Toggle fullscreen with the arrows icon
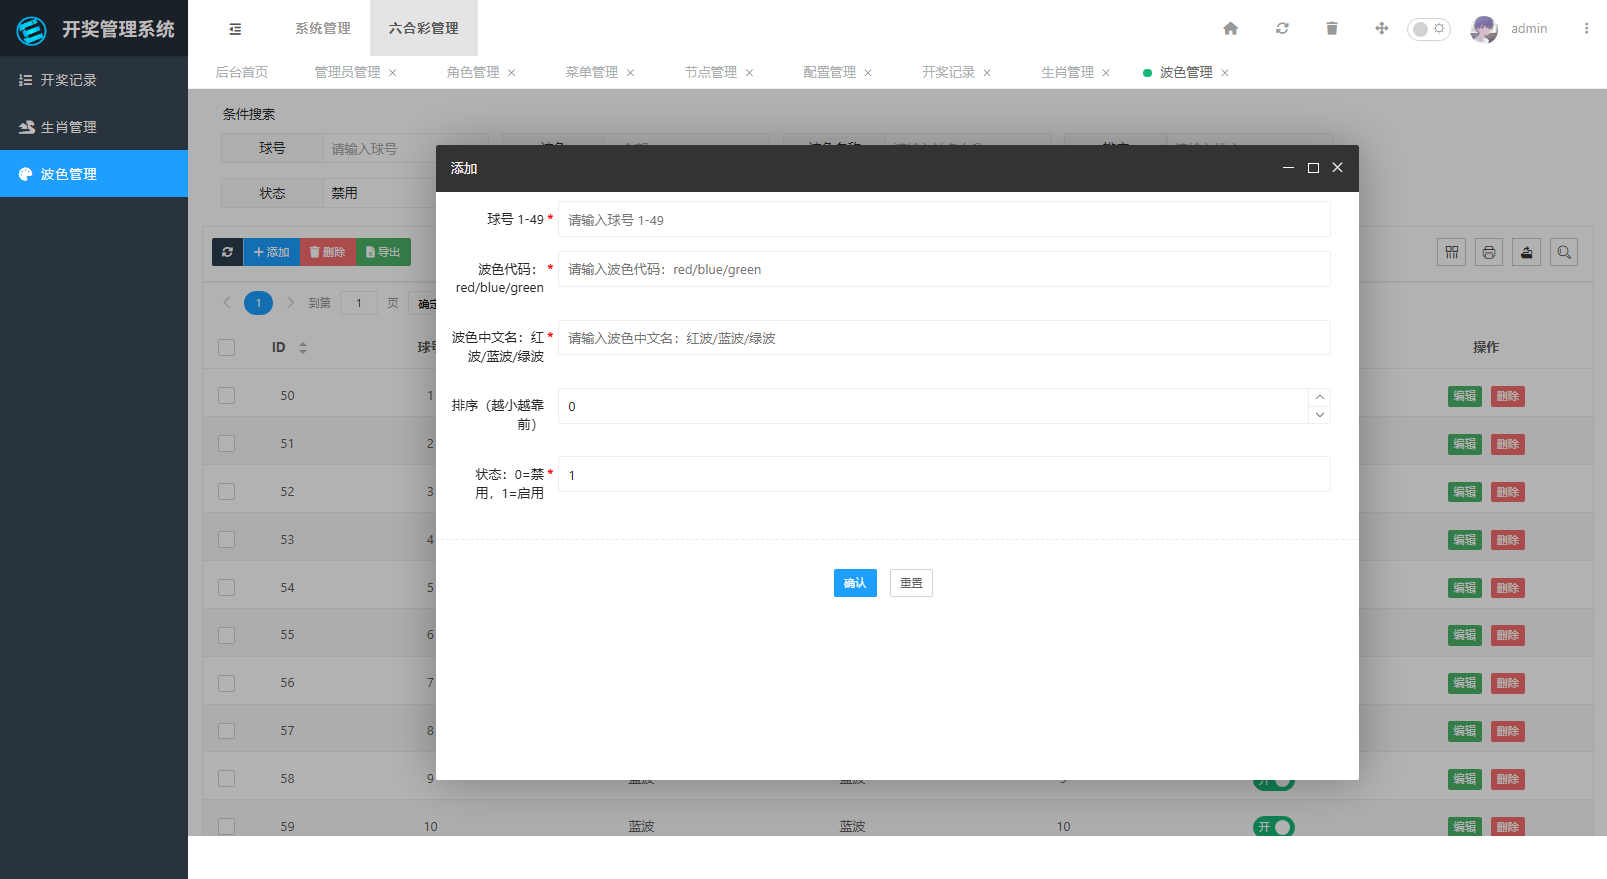Viewport: 1607px width, 879px height. coord(1382,28)
